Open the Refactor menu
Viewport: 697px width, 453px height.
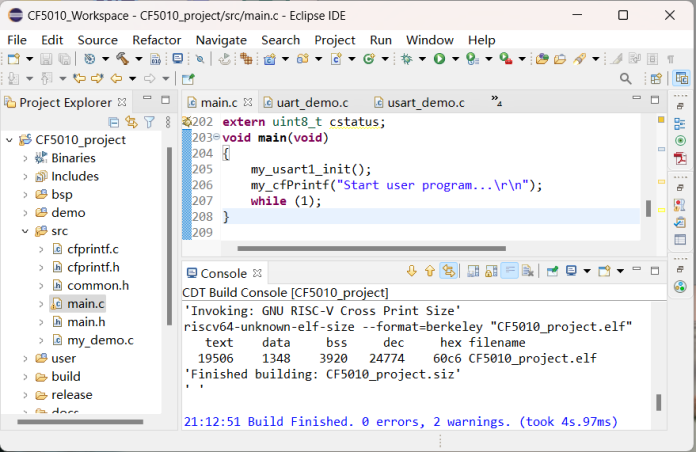tap(156, 39)
